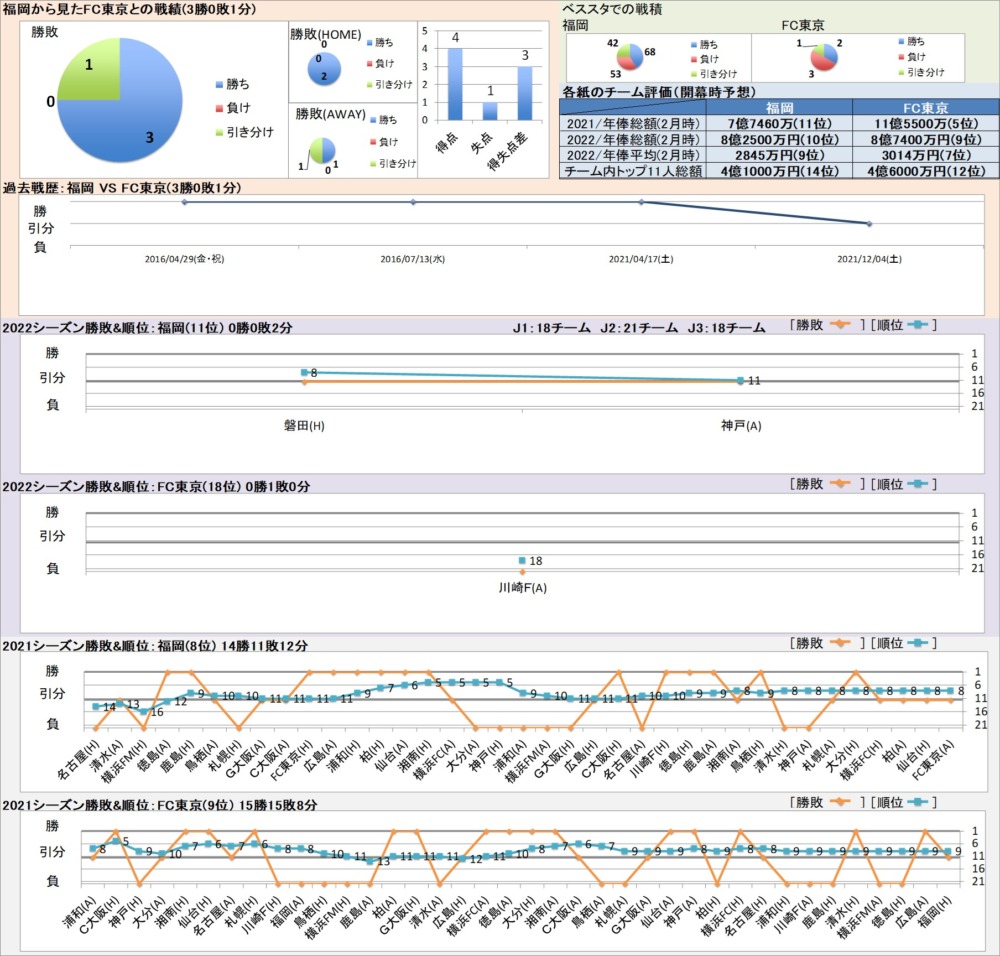Click the date label 2021/12/04(土)
1000x956 pixels.
coord(869,259)
